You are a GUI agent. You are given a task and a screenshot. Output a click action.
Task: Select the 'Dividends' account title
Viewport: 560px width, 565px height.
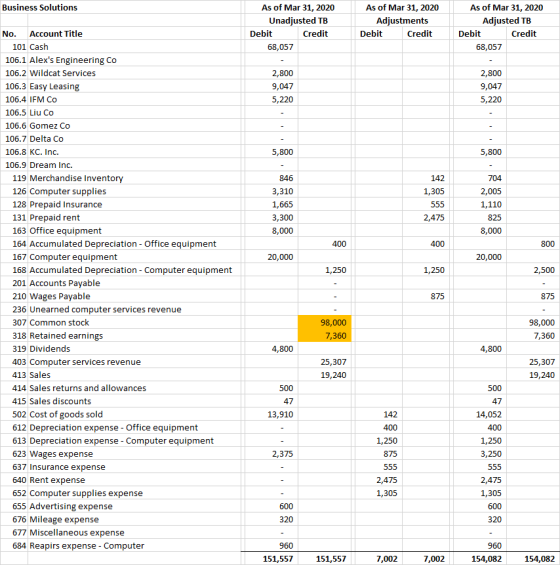pos(50,349)
